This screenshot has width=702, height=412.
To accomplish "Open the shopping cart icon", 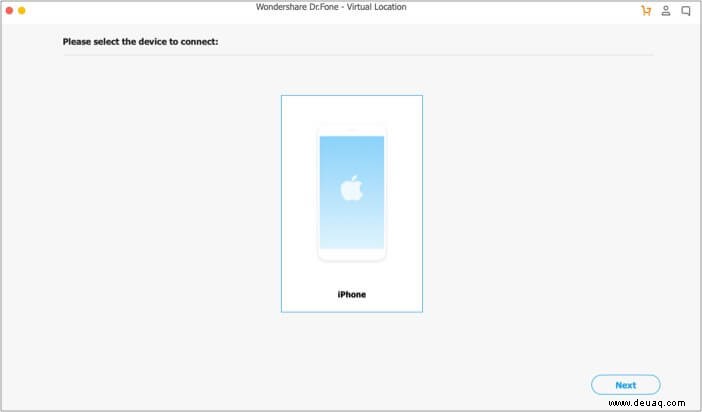I will coord(646,11).
